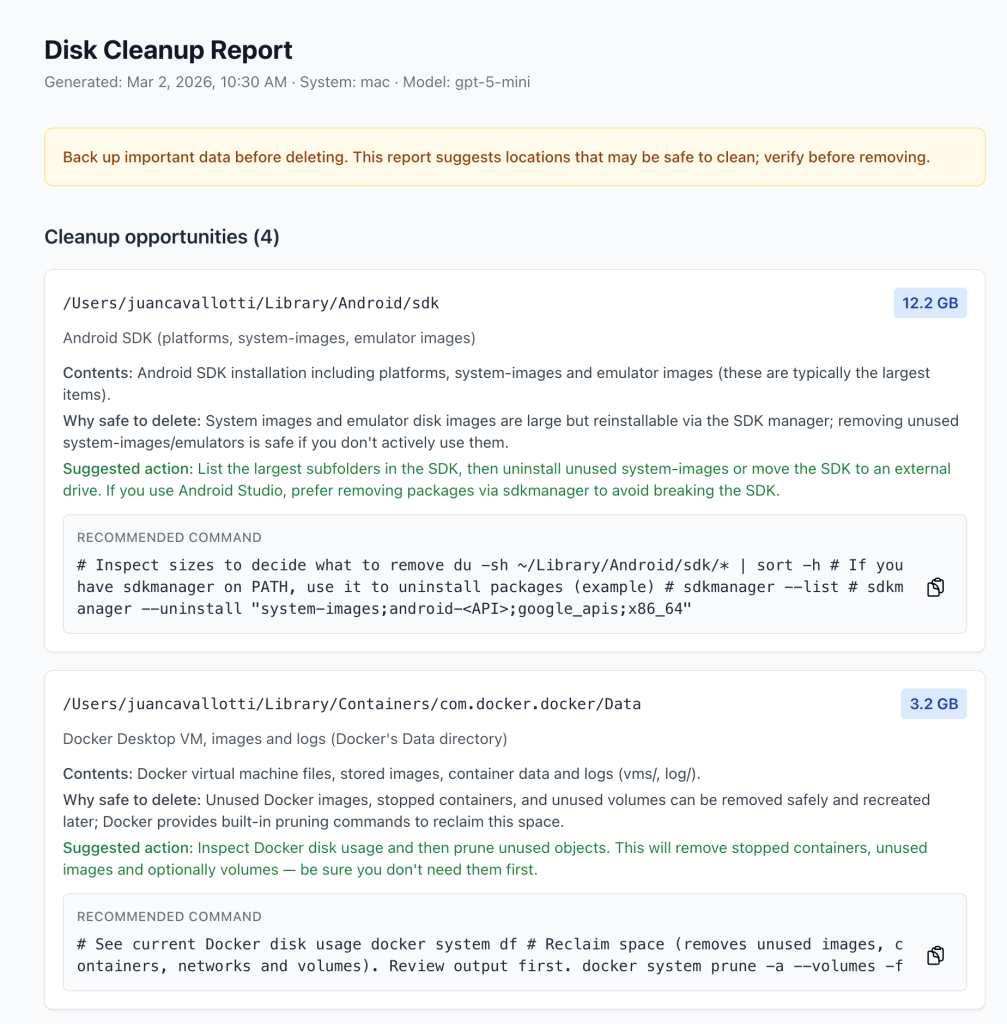Viewport: 1007px width, 1024px height.
Task: Select the com.docker.docker Data folder path
Action: click(351, 704)
